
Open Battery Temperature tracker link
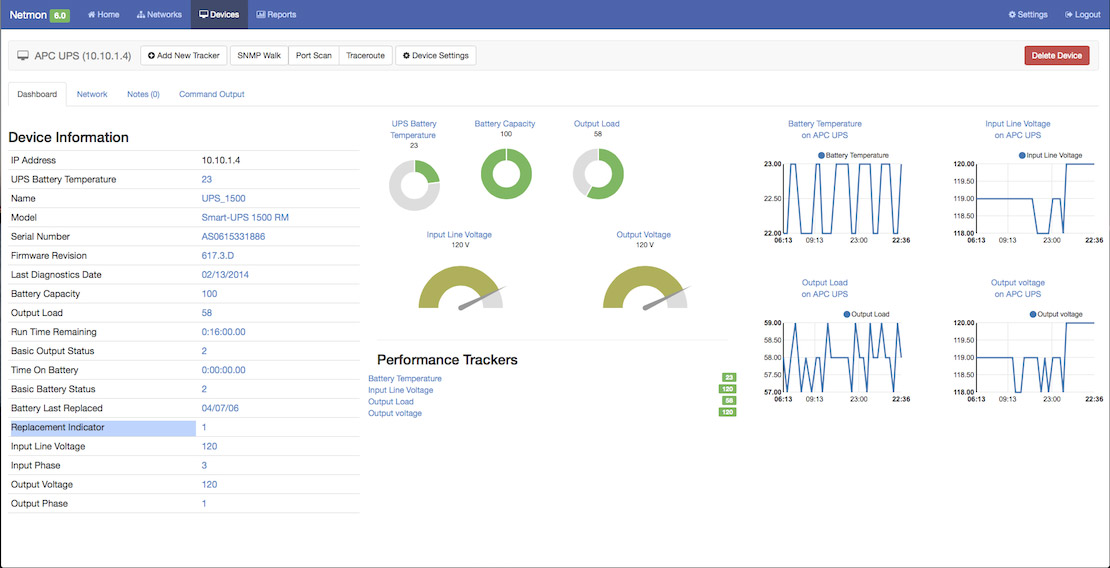click(405, 379)
